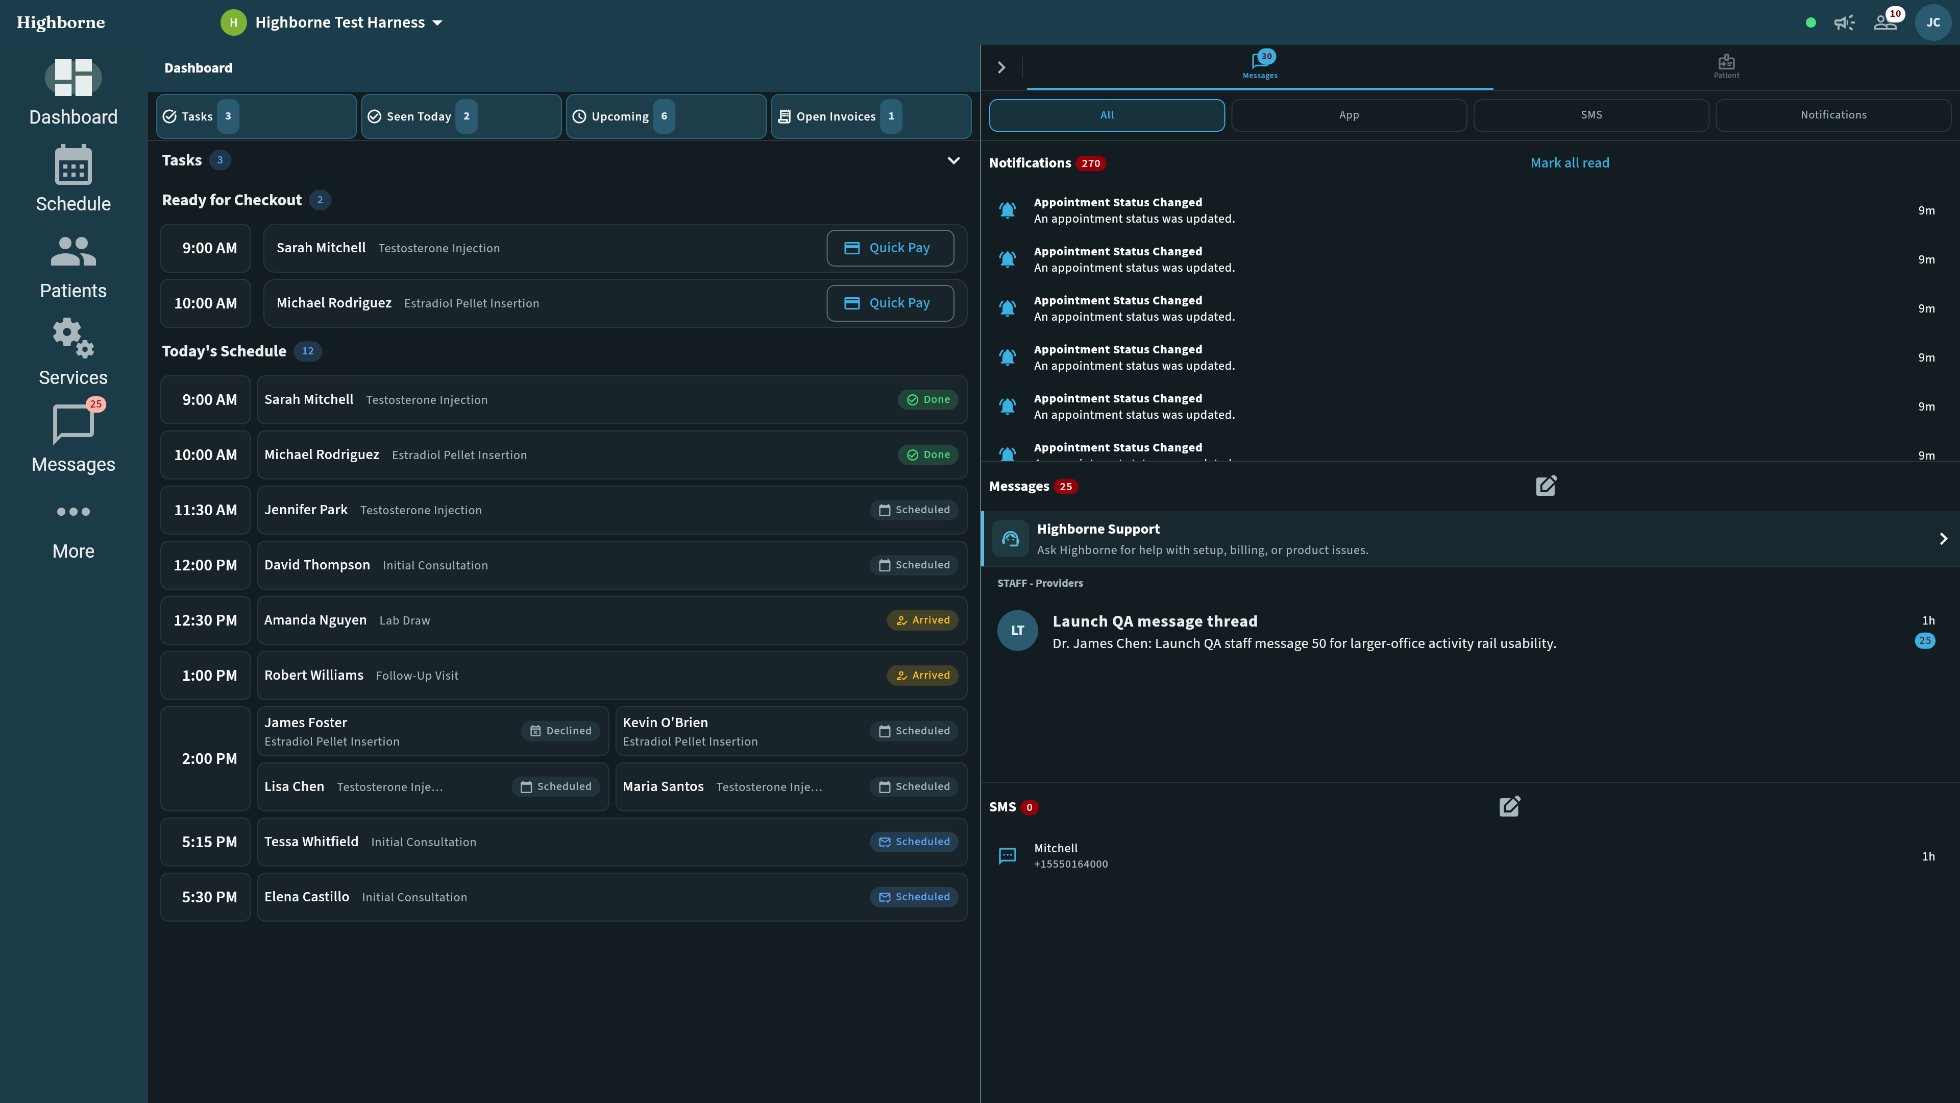Compose a new message with the pencil icon in Messages
The image size is (1960, 1103).
click(1546, 486)
